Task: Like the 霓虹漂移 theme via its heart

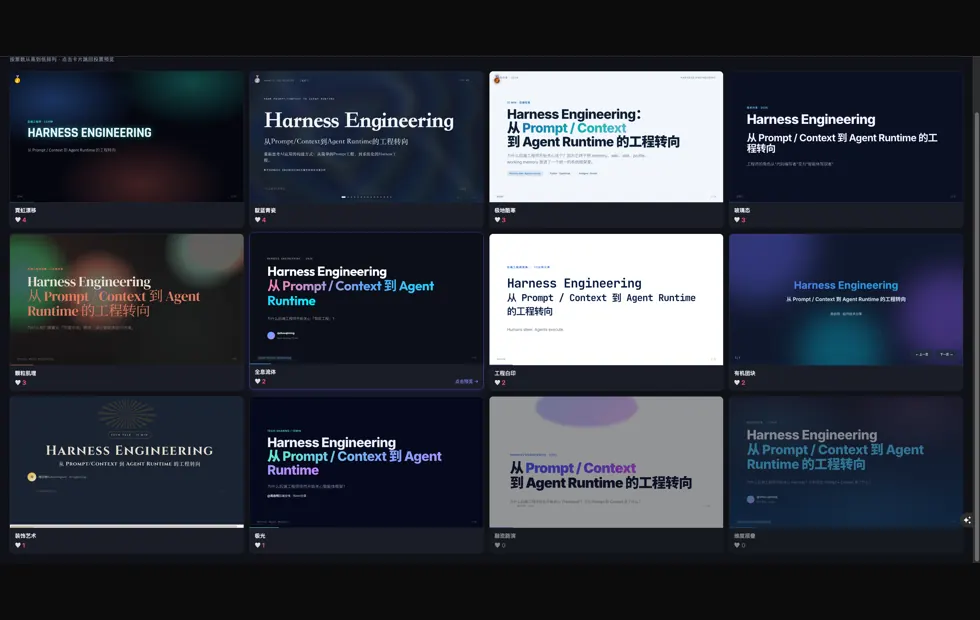Action: [x=18, y=220]
